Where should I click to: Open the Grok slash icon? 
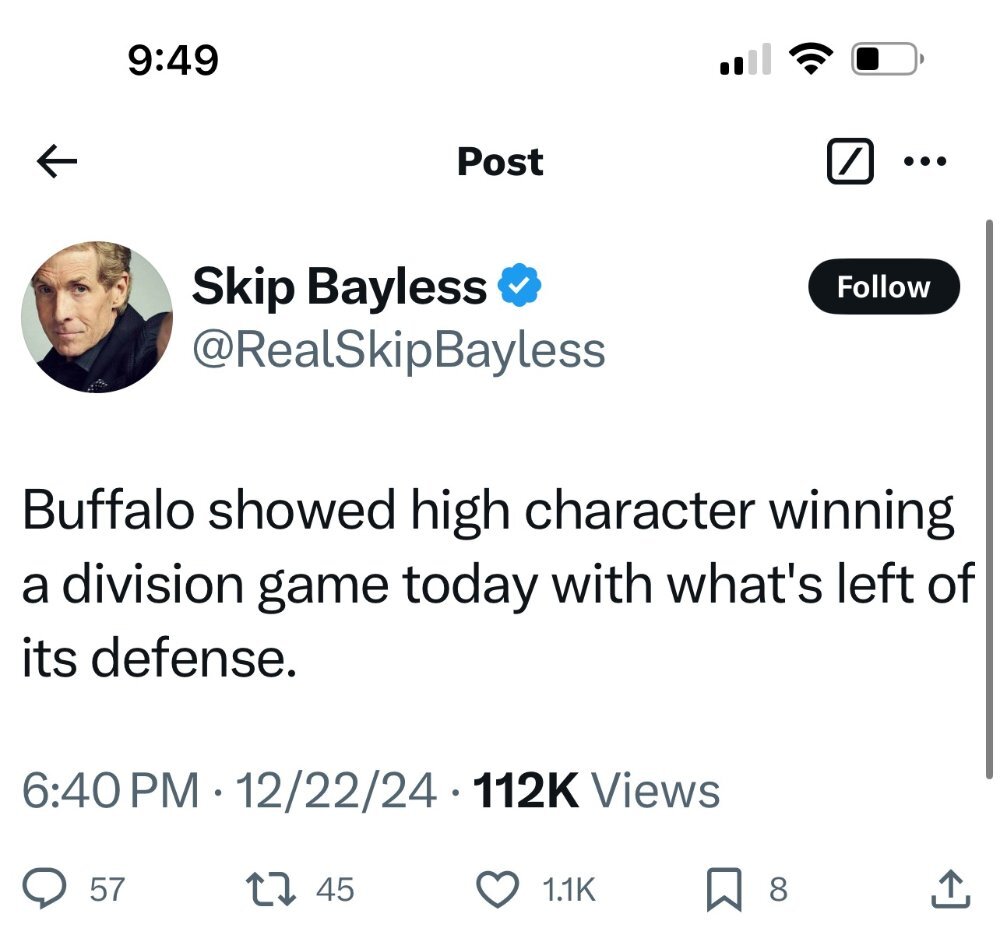pos(850,161)
